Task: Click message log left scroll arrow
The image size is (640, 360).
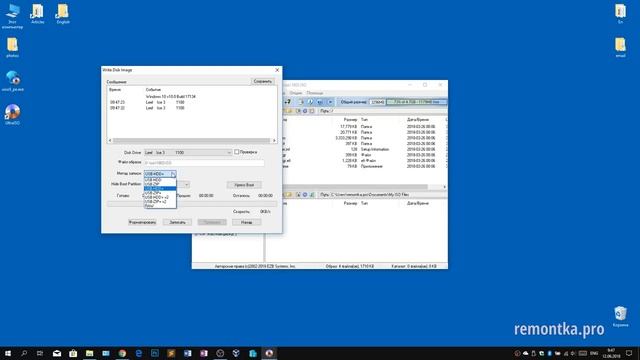Action: click(110, 140)
